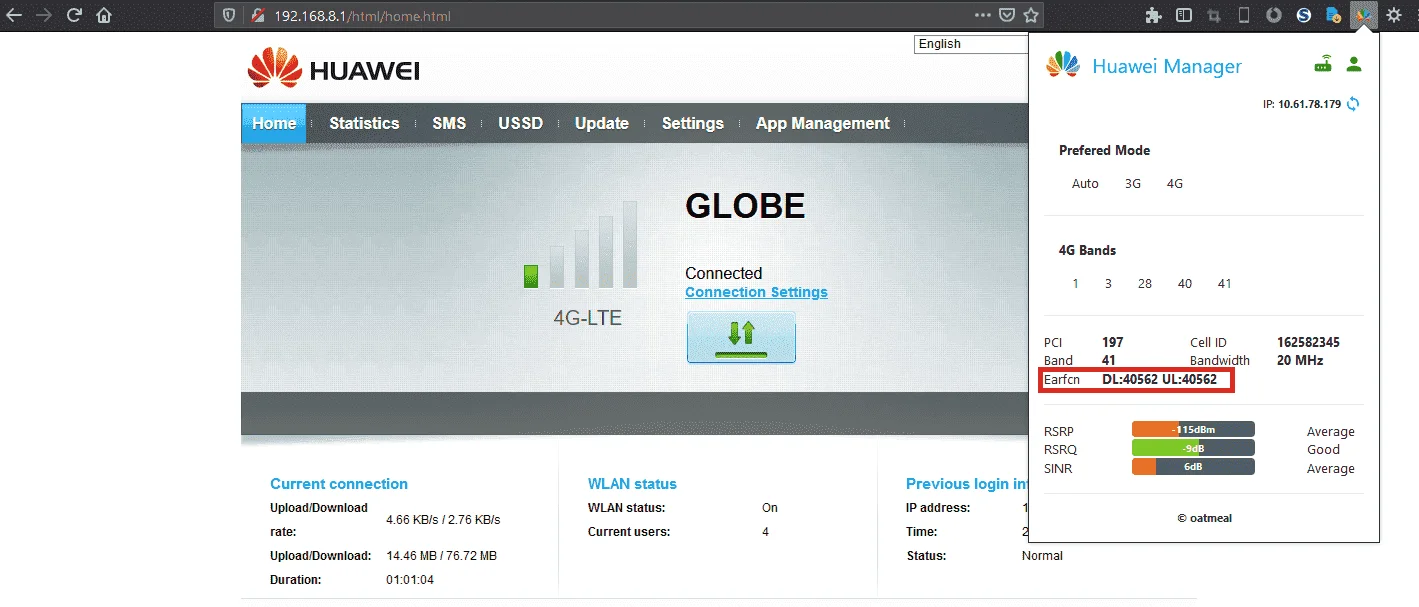1419x607 pixels.
Task: Click the WLAN status heading
Action: 632,484
